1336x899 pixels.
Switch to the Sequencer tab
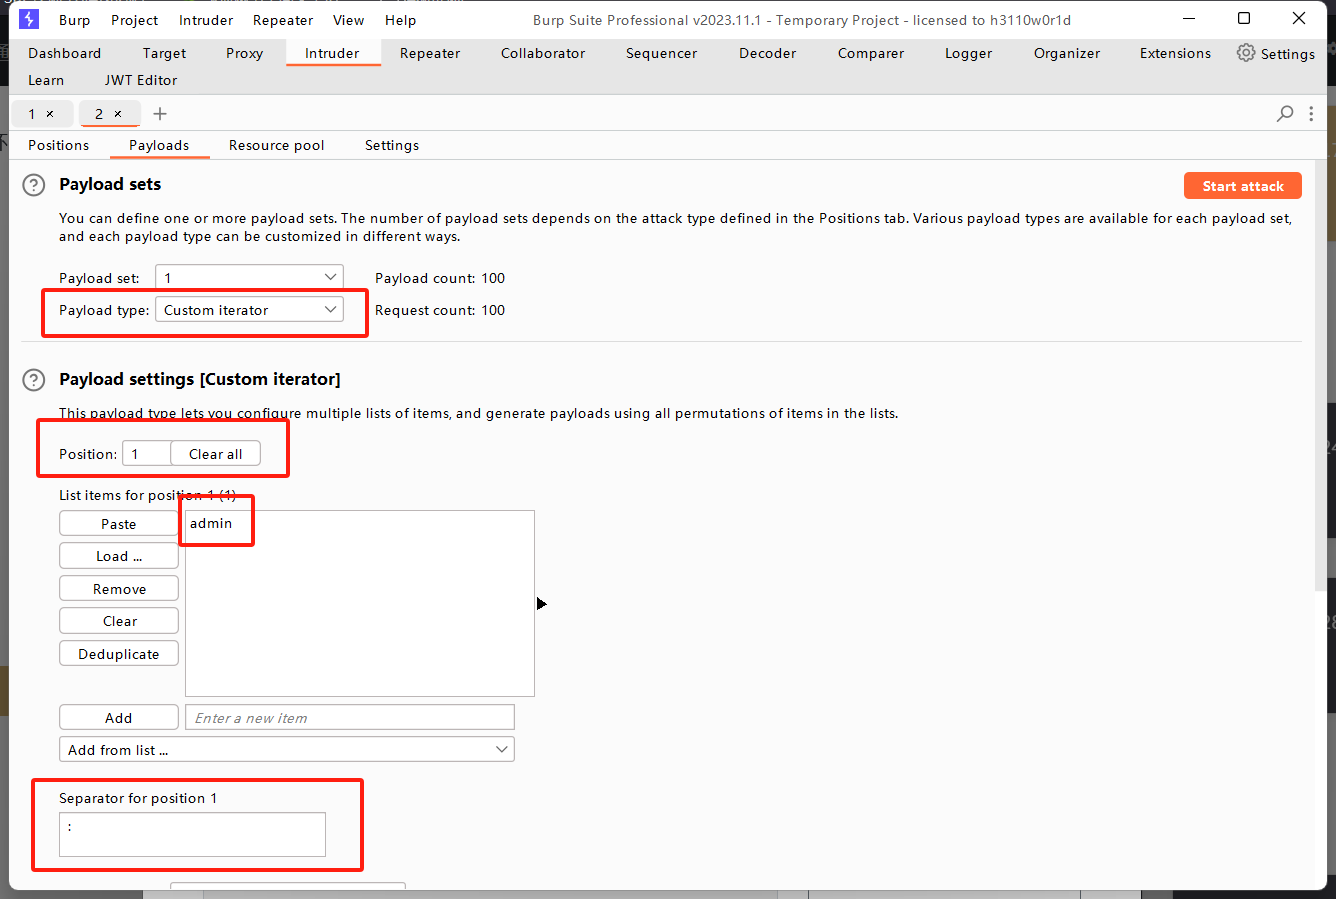[x=661, y=53]
